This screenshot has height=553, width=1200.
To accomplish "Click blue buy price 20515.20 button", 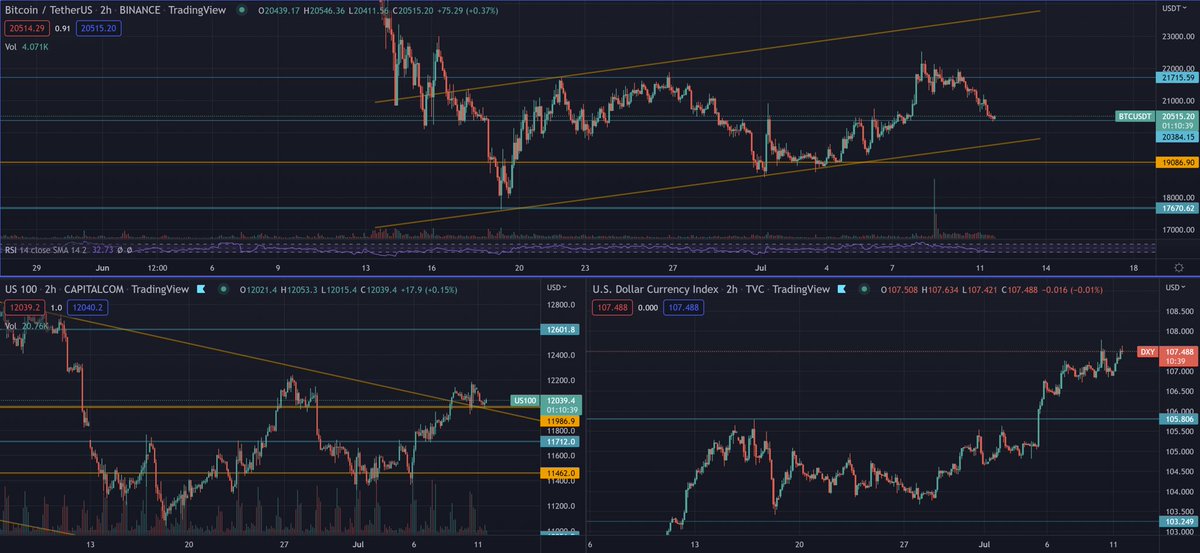I will 101,29.
